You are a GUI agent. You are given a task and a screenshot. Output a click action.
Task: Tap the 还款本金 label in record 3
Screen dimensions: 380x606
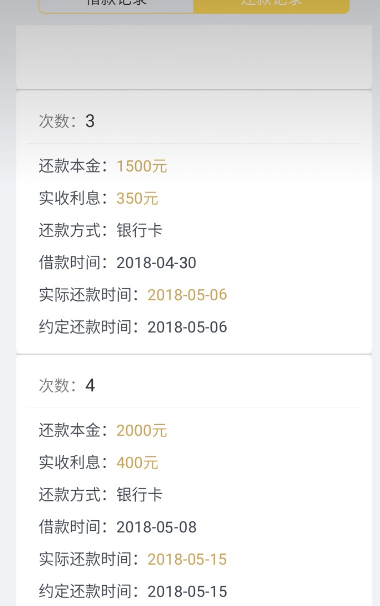pos(70,166)
